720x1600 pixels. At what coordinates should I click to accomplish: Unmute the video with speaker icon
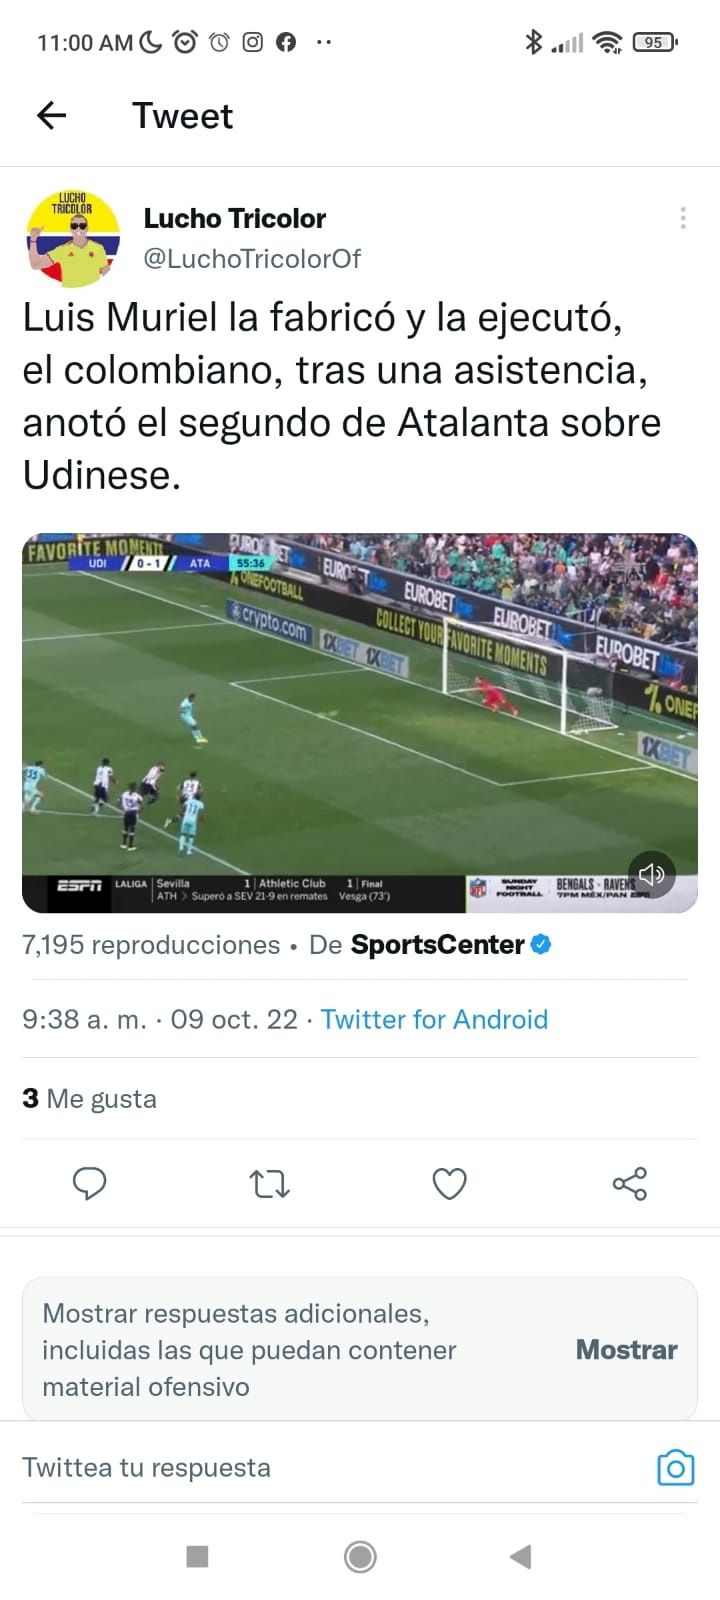click(x=652, y=875)
